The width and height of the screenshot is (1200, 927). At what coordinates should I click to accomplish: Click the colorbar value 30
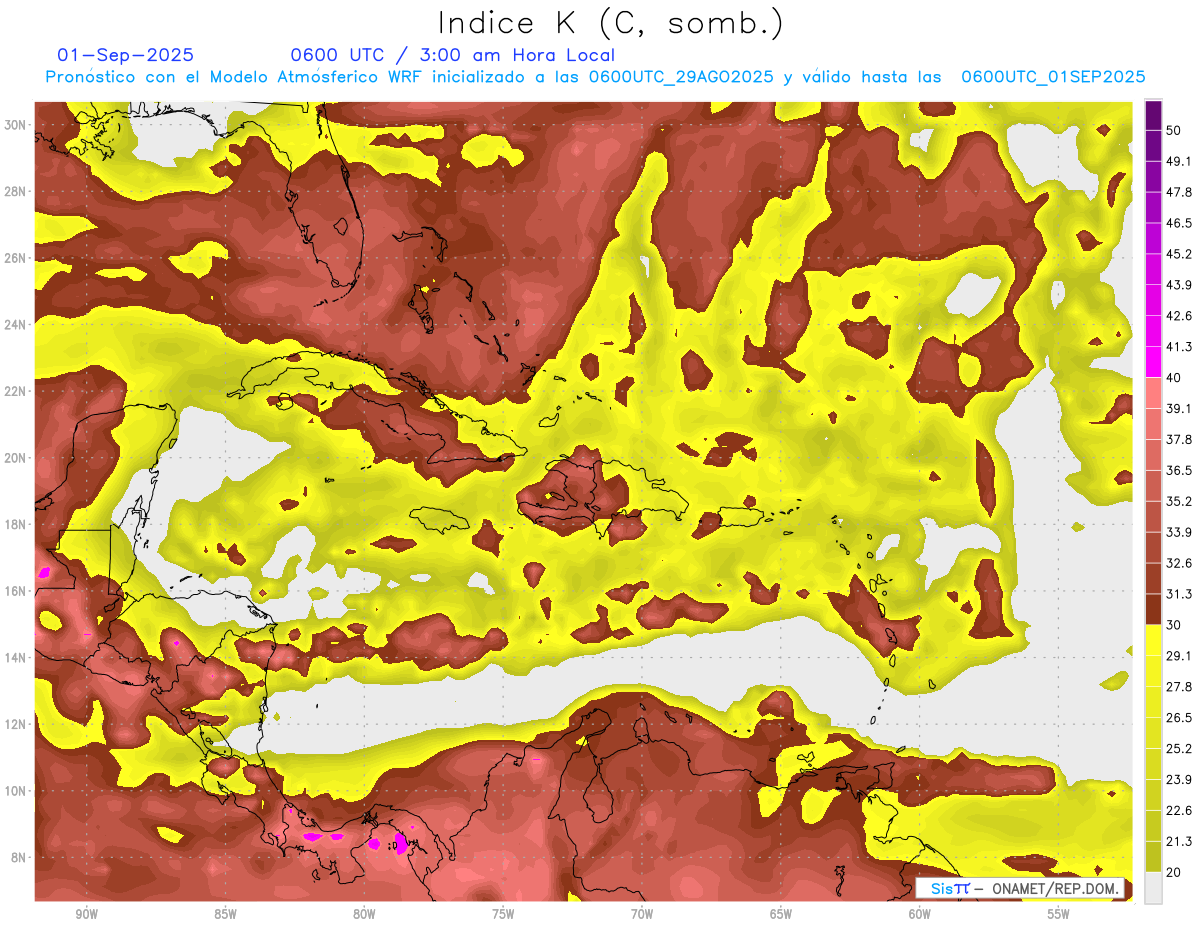click(1174, 625)
